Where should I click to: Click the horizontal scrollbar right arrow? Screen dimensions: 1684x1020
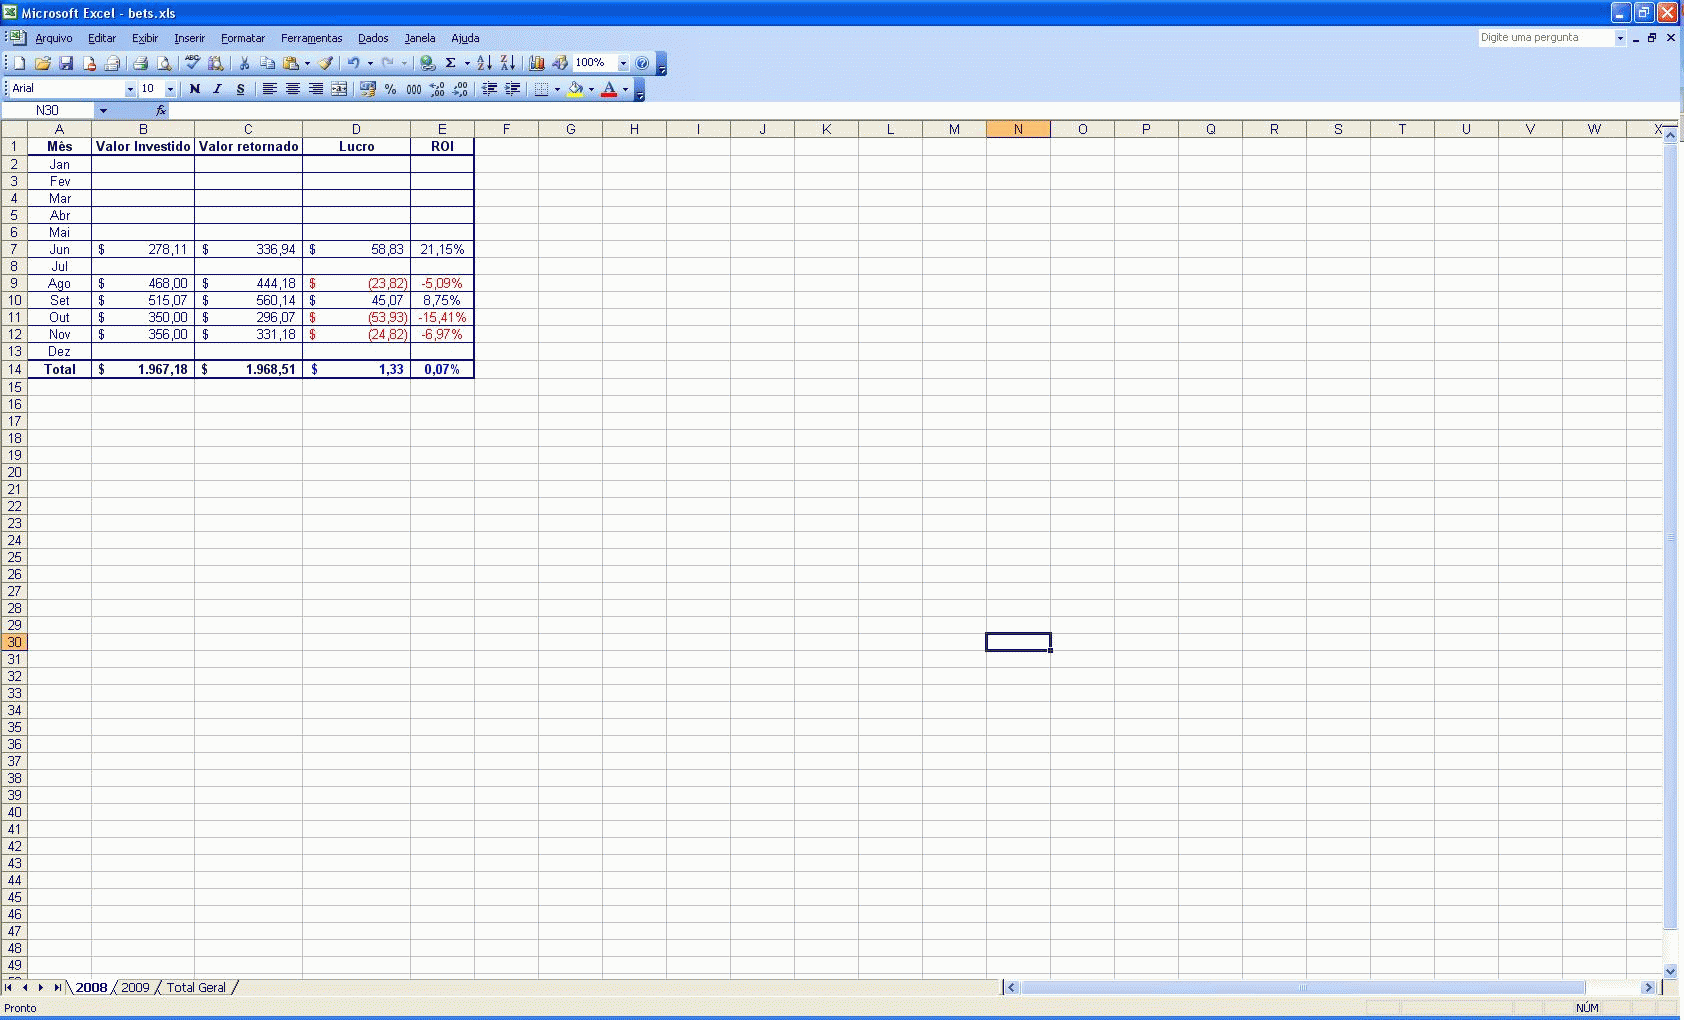[1648, 987]
